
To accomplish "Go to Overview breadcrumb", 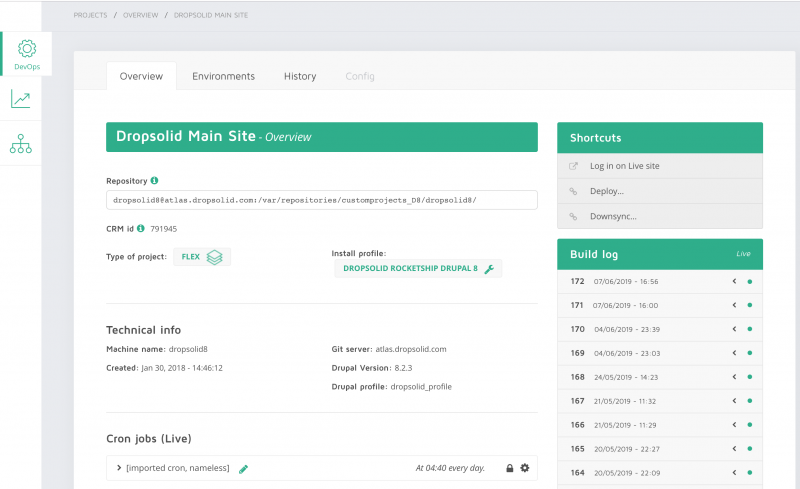I will point(140,15).
